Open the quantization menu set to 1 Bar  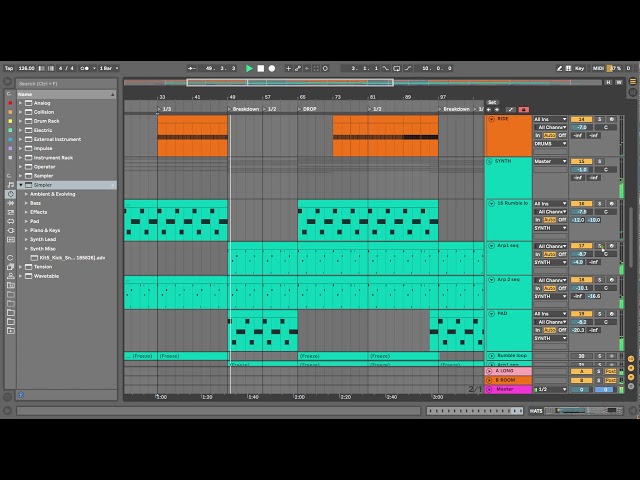(x=109, y=68)
